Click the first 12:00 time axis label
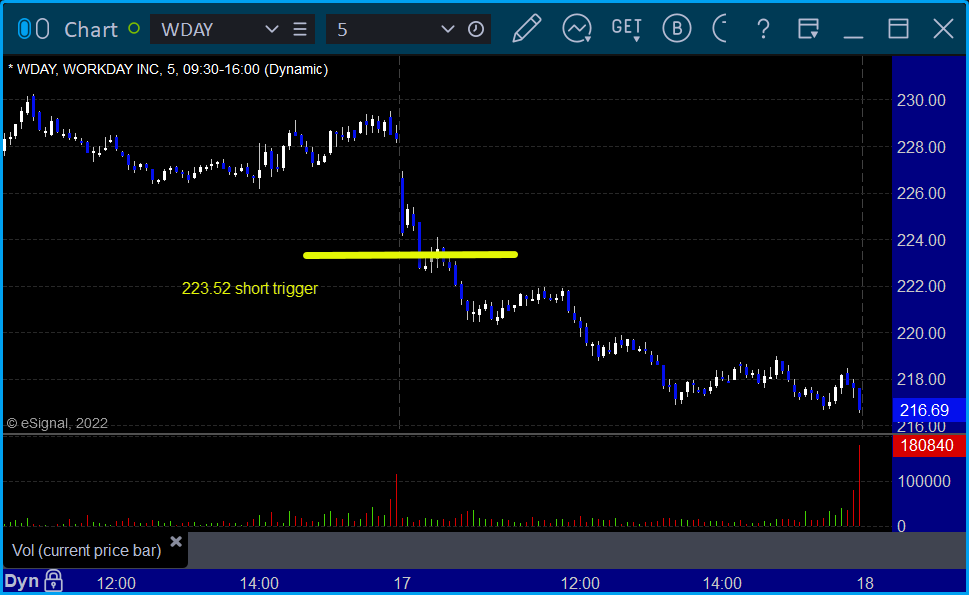The image size is (969, 595). (x=116, y=583)
